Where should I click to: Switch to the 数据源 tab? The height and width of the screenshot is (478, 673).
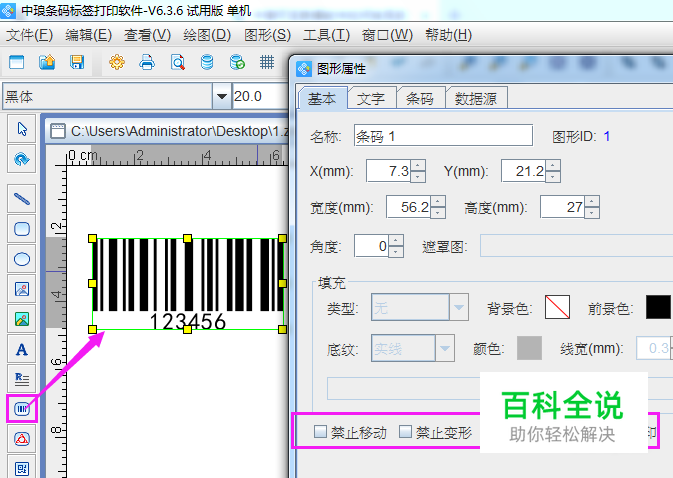[x=476, y=99]
